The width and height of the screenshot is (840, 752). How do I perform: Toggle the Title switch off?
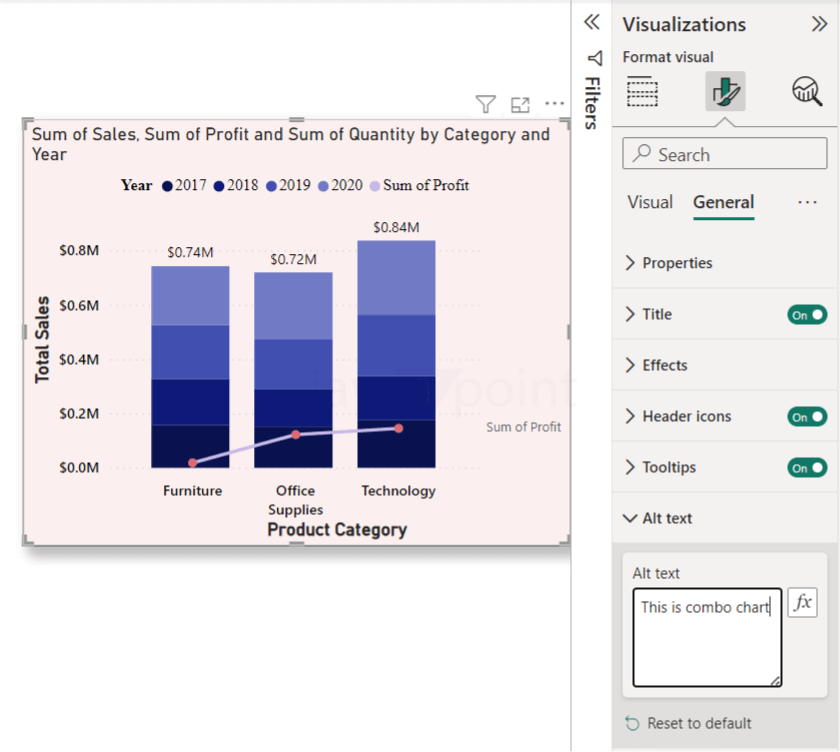(807, 314)
